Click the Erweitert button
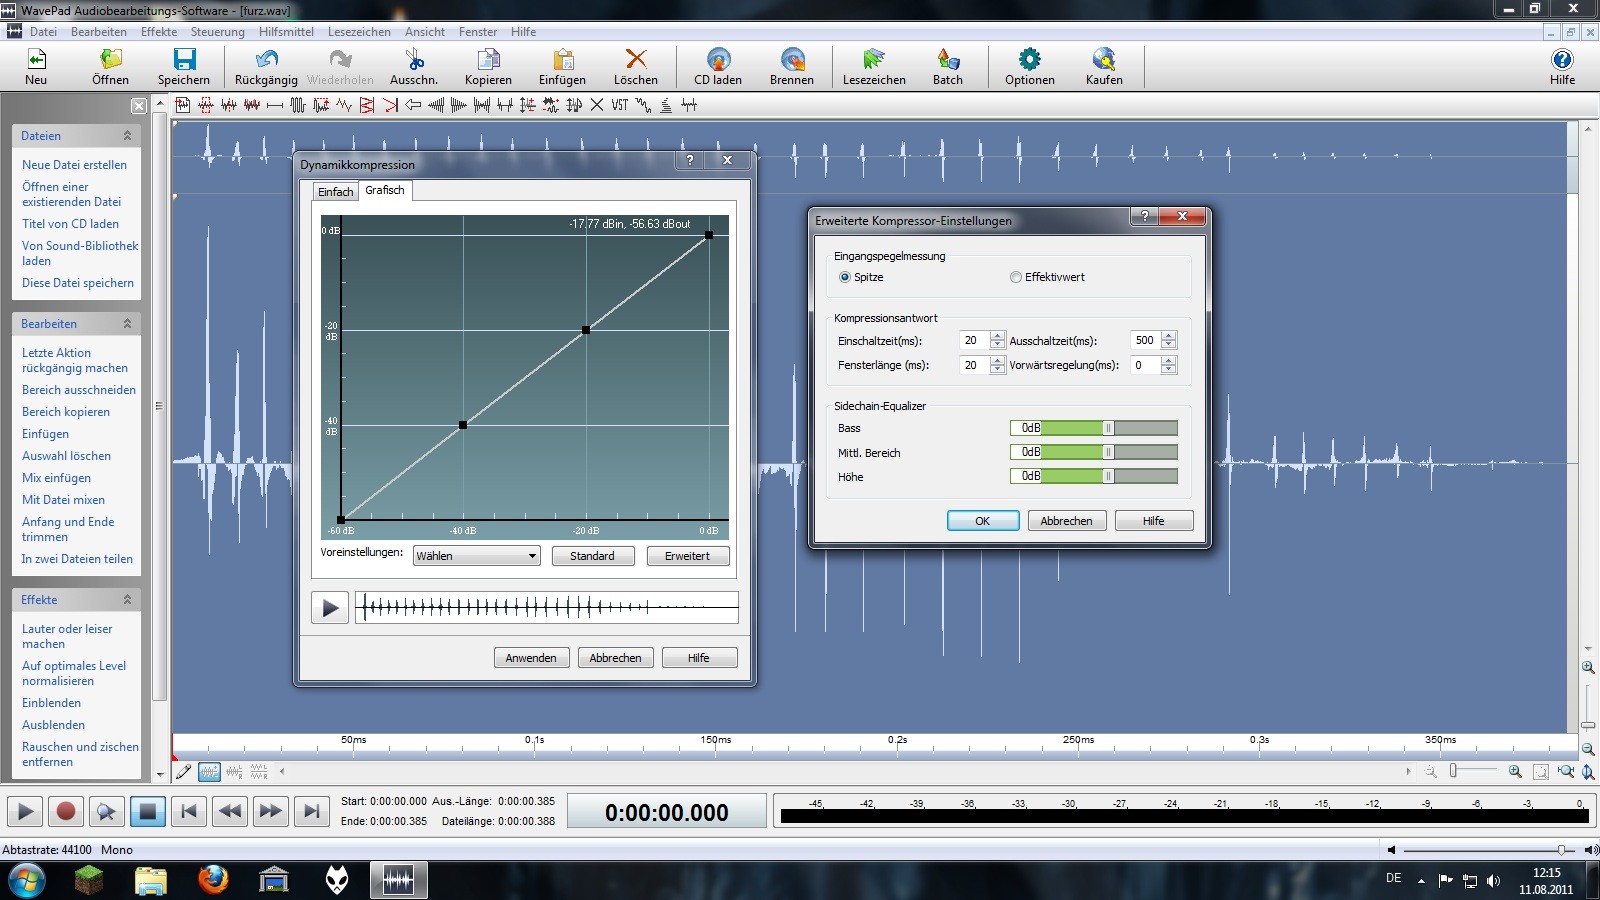The height and width of the screenshot is (900, 1600). (x=687, y=556)
